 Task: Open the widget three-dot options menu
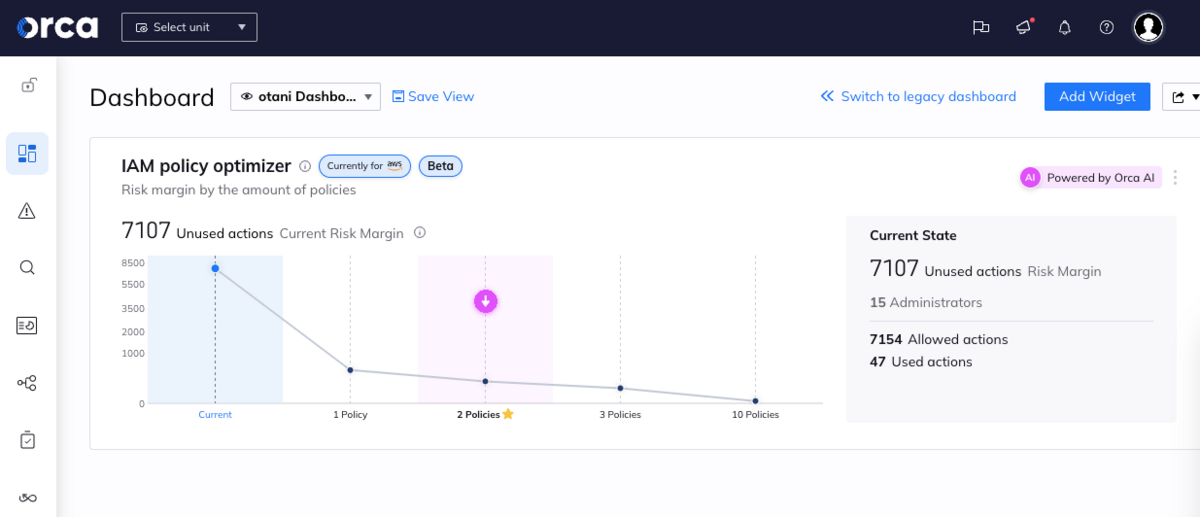click(1175, 178)
